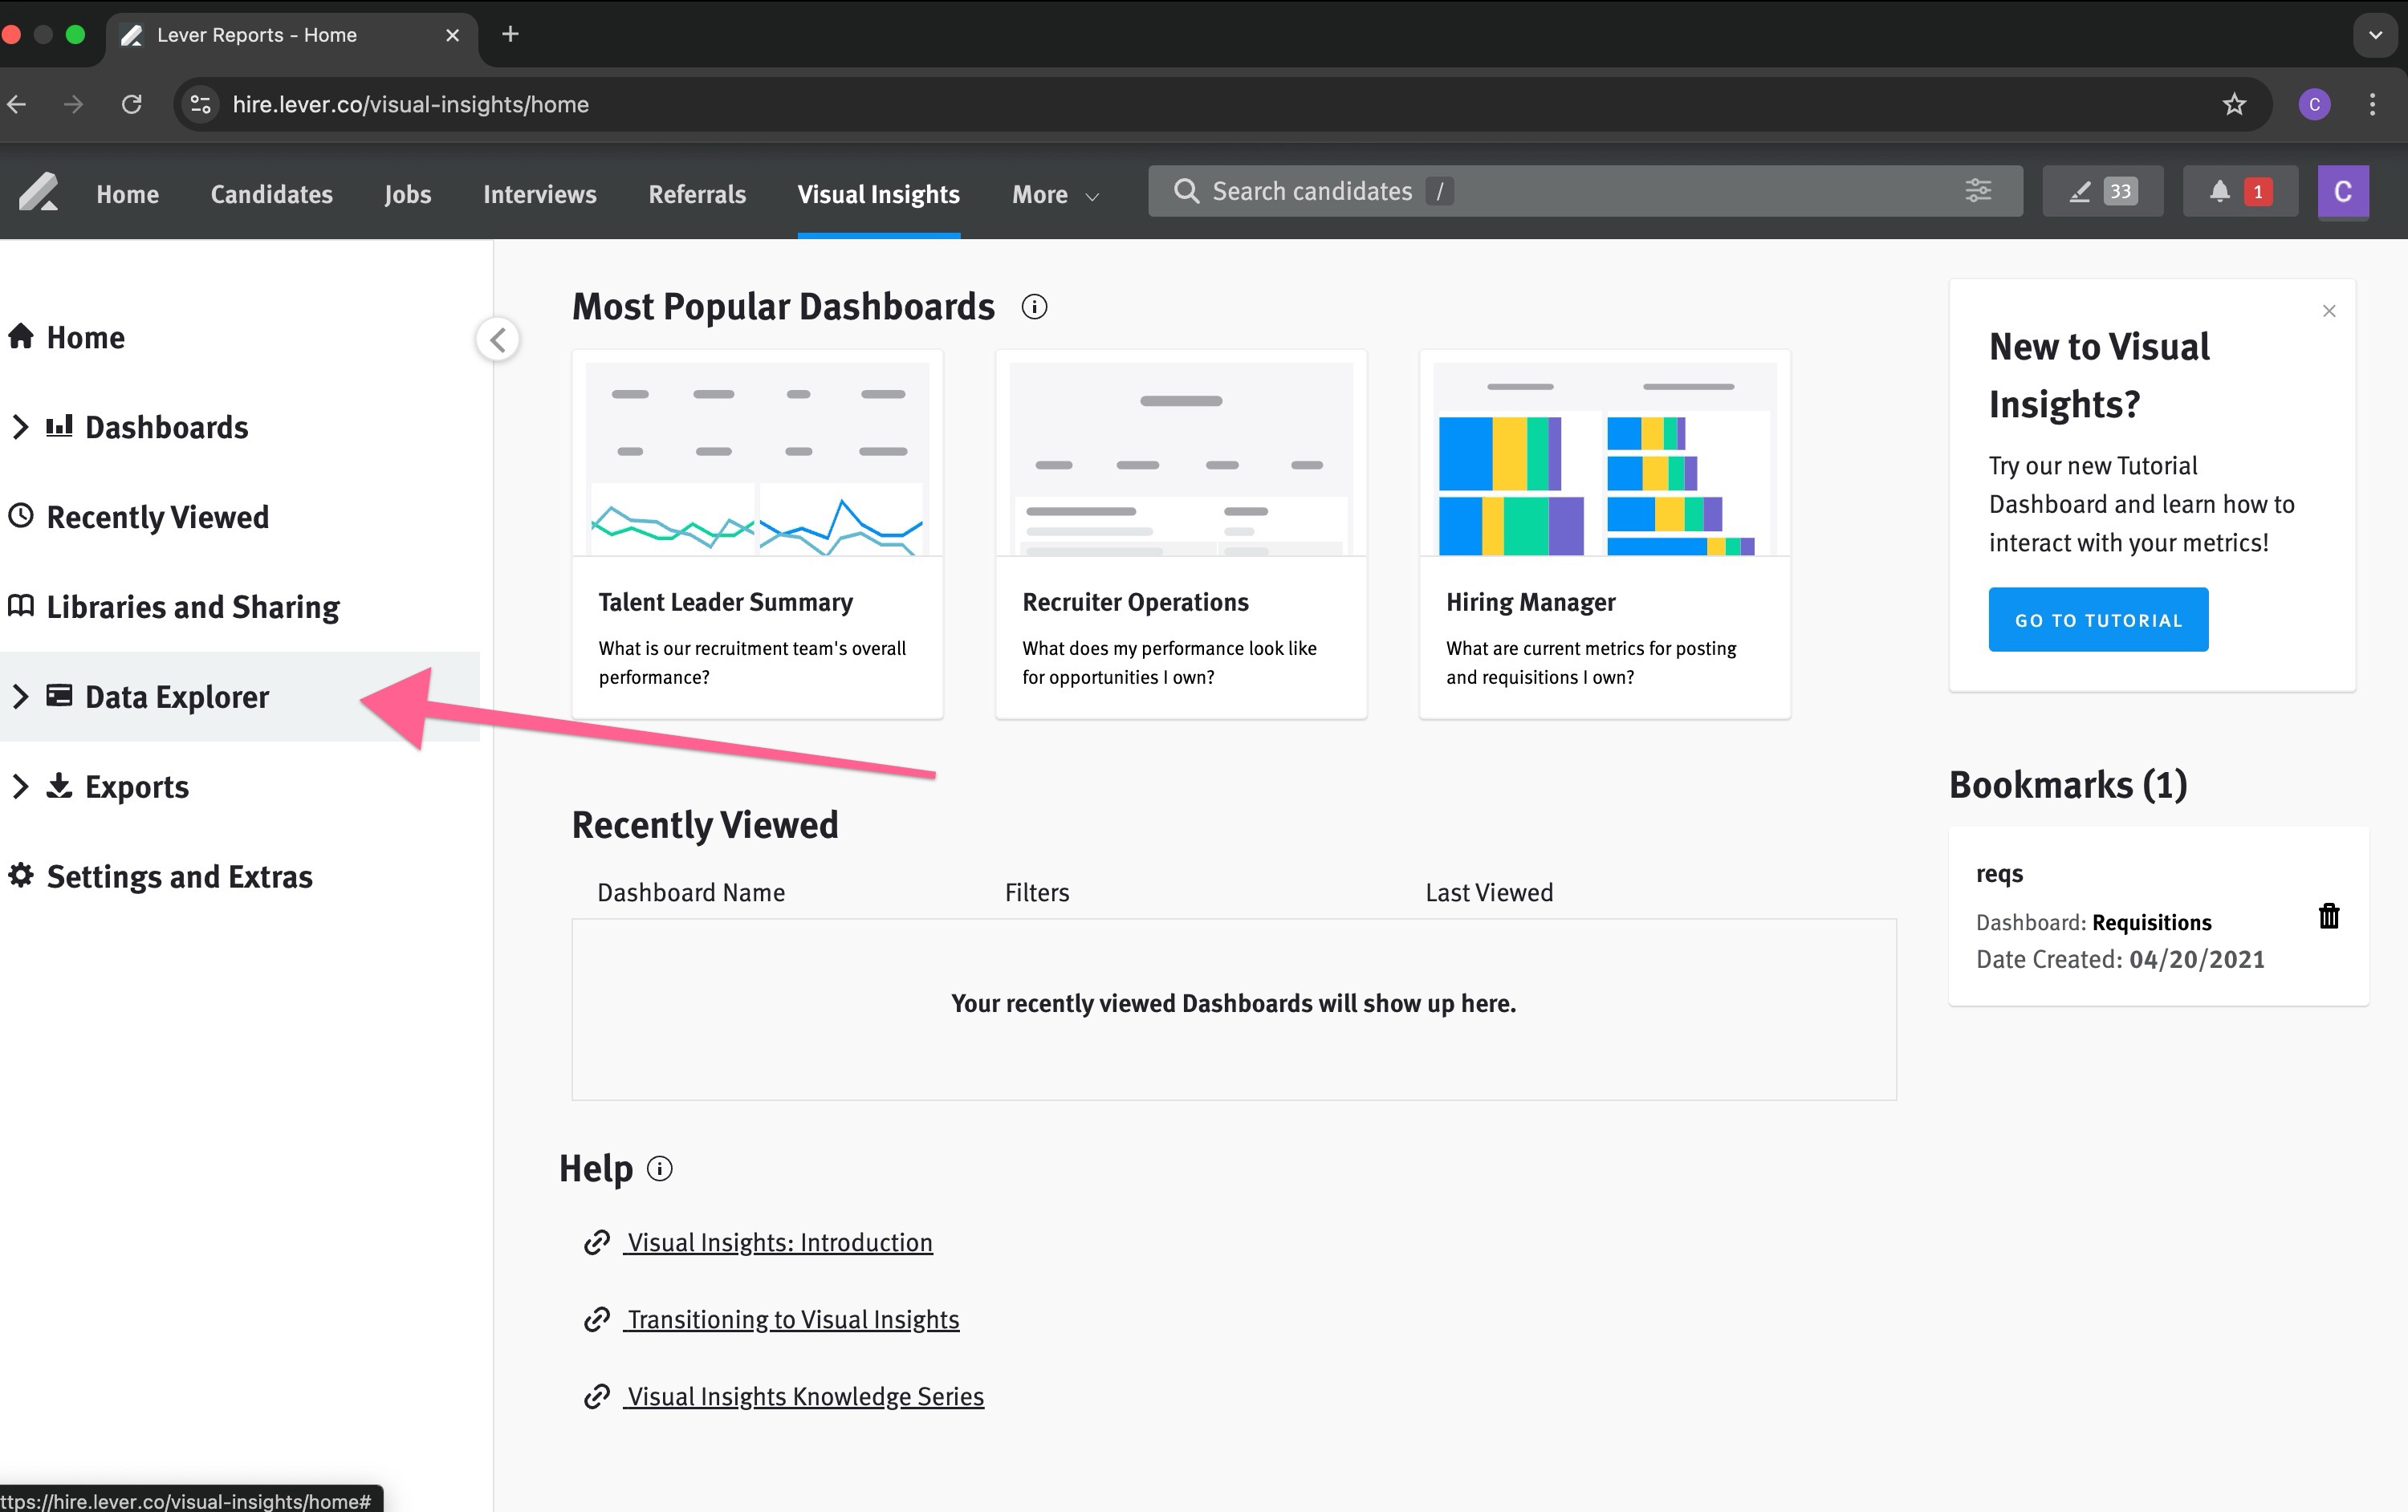Click the Lever logo icon
Viewport: 2408px width, 1512px height.
point(38,192)
